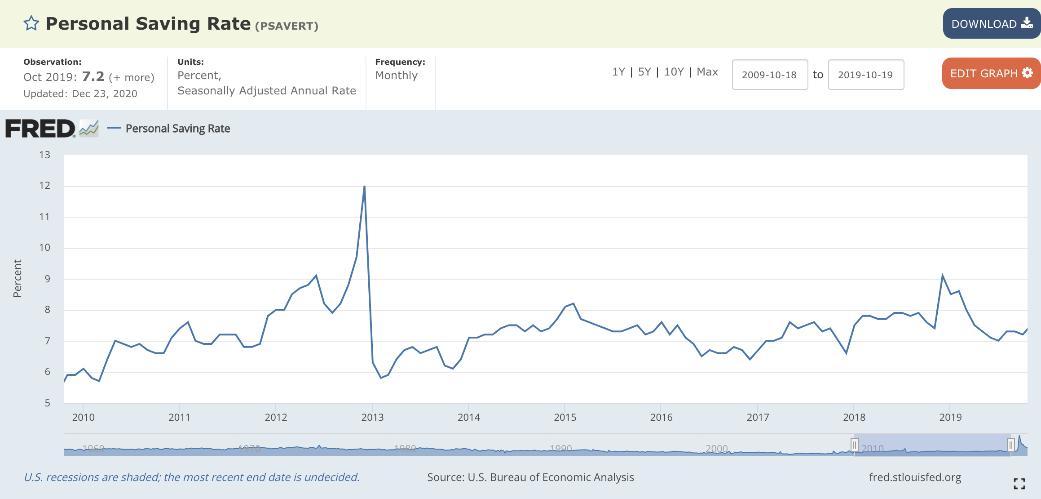Select the 1Y date range
This screenshot has height=499, width=1041.
[x=619, y=72]
